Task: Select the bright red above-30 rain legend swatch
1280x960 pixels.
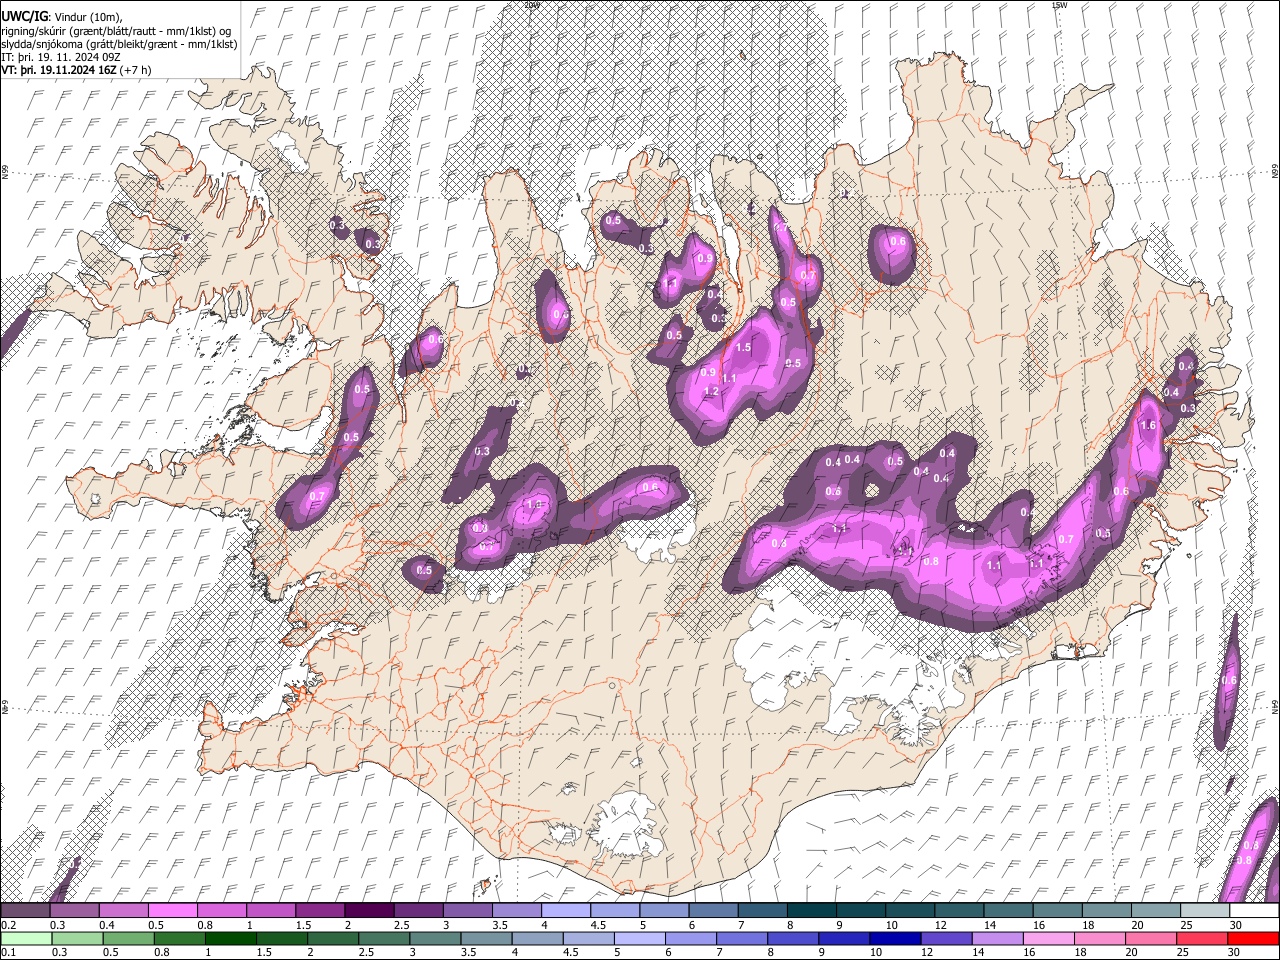Action: [x=1254, y=938]
